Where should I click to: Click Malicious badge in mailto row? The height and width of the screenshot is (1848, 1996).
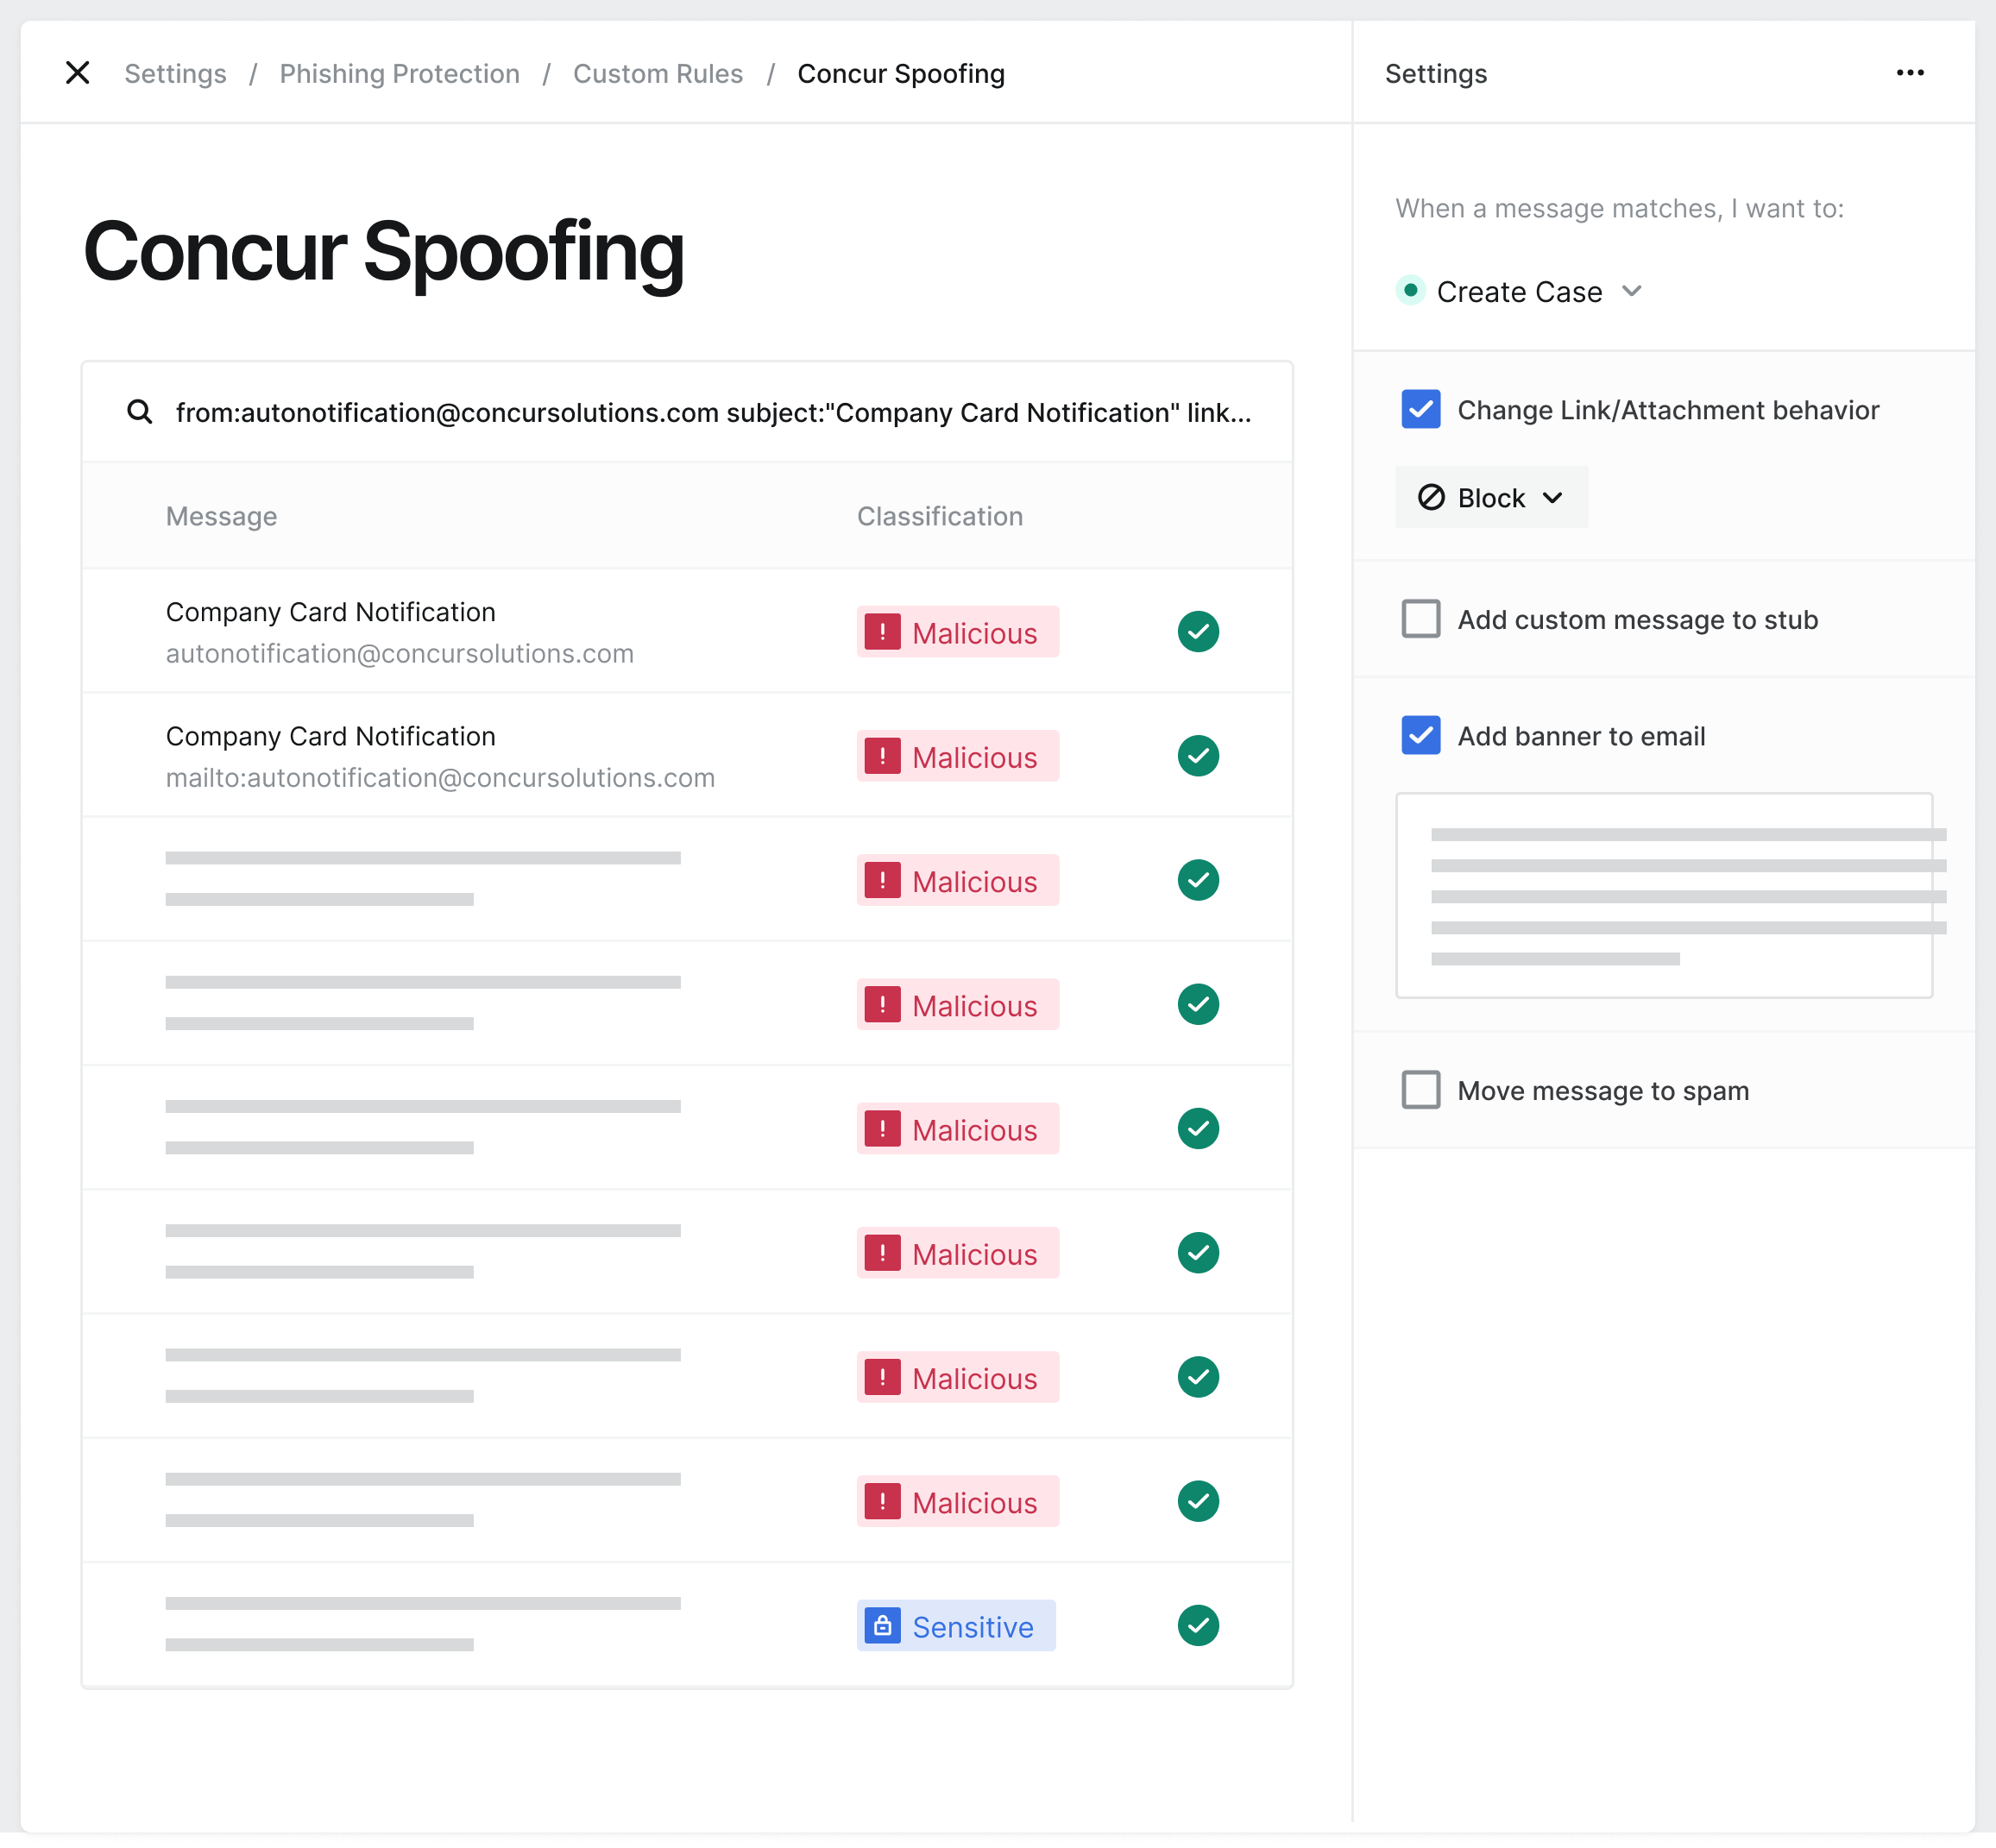pos(957,756)
